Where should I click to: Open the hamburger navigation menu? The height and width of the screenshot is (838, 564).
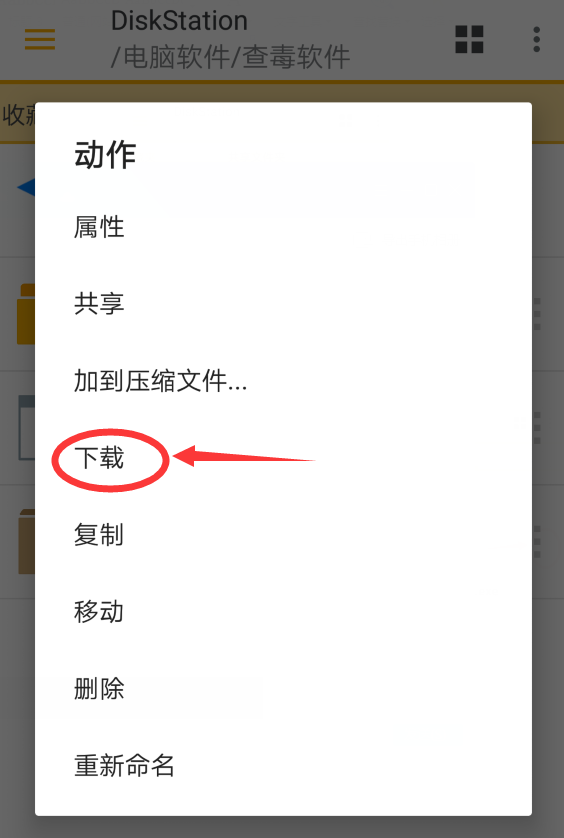click(x=40, y=39)
